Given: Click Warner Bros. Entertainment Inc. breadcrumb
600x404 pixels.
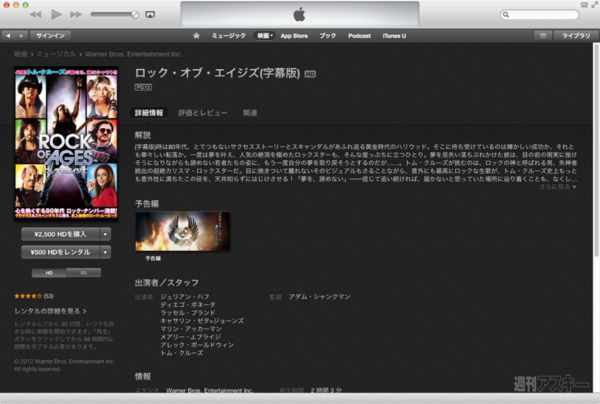Looking at the screenshot, I should [x=133, y=54].
